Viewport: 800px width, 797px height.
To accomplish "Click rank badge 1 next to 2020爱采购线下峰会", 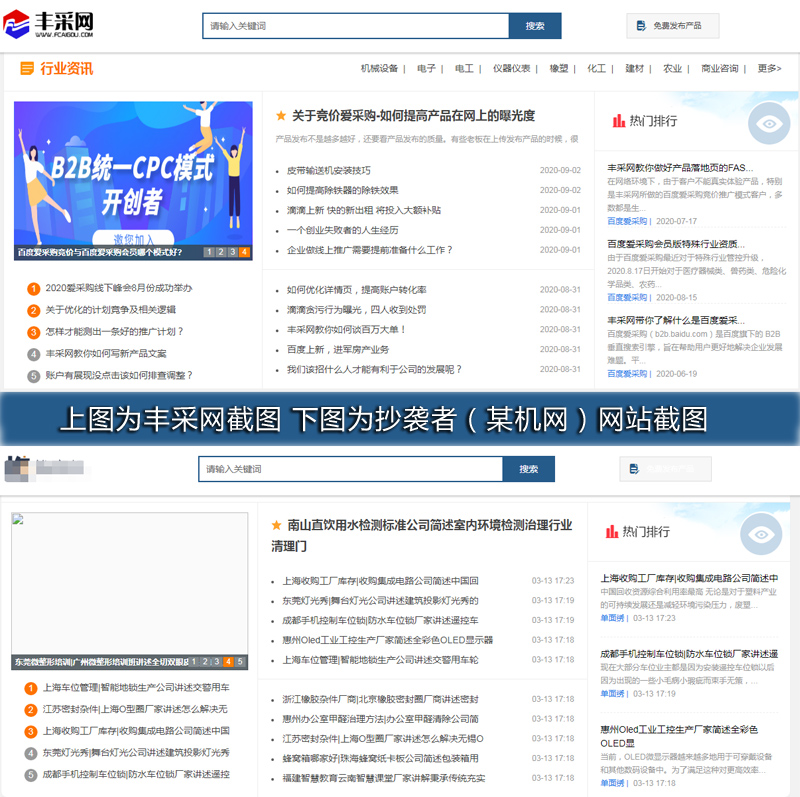I will 33,289.
